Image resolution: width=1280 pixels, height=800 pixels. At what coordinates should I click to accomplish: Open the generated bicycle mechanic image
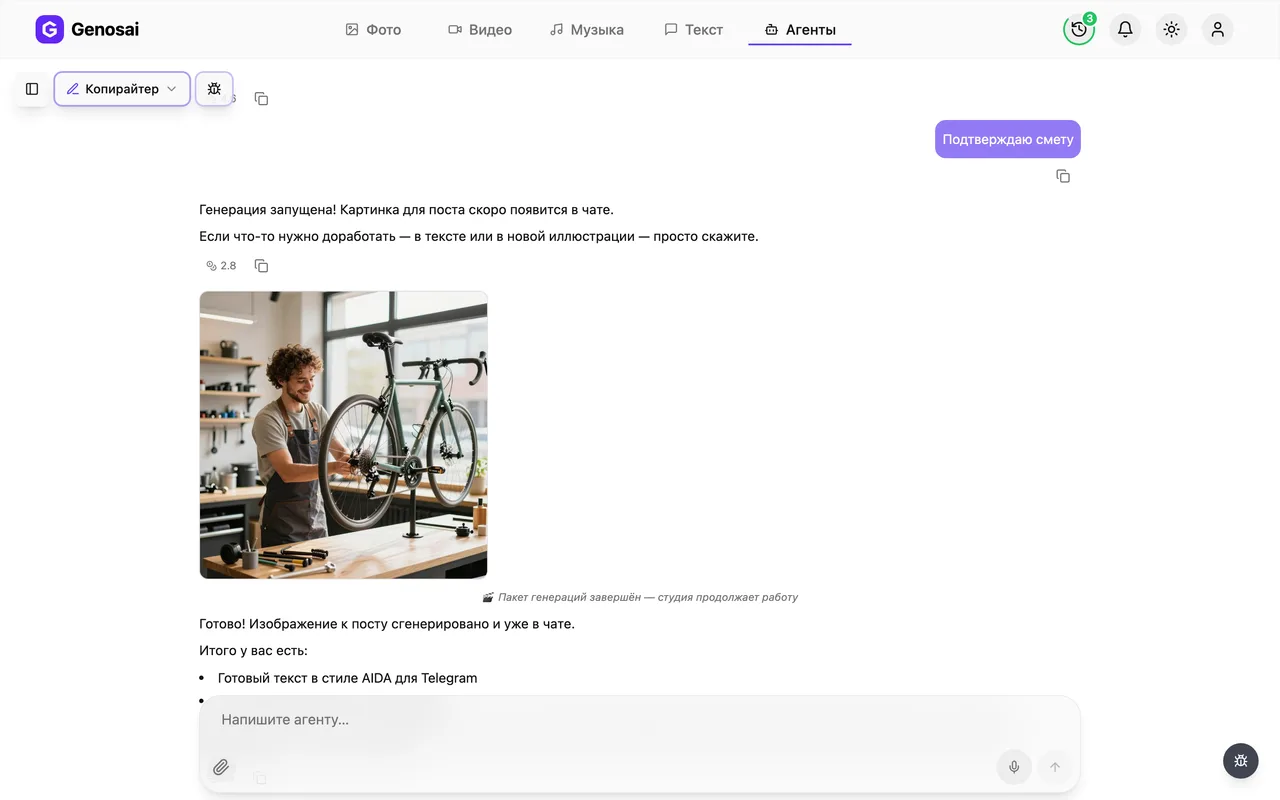click(343, 435)
